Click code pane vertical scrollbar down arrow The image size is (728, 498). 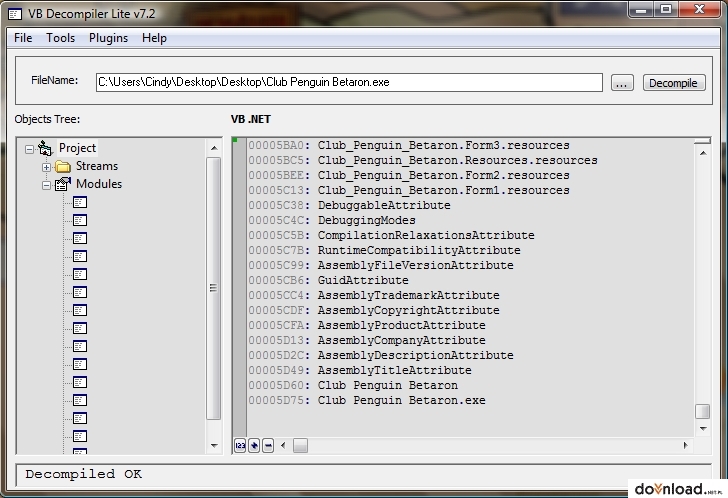pos(703,428)
